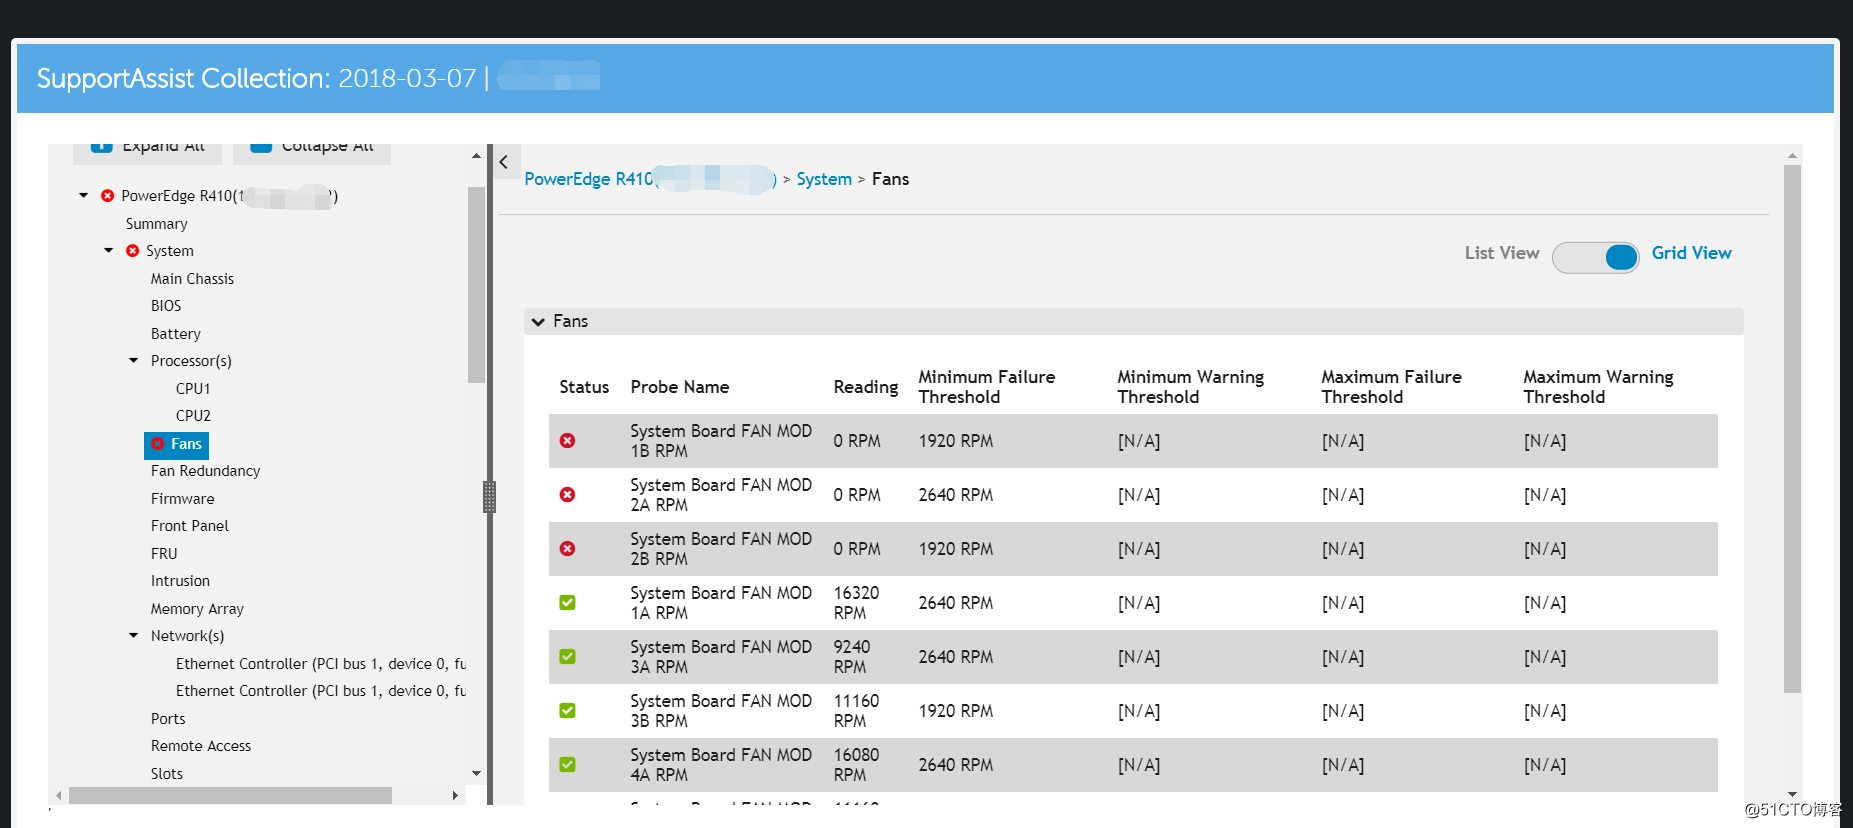Viewport: 1853px width, 828px height.
Task: Click Minimum Failure Threshold column header
Action: [x=987, y=387]
